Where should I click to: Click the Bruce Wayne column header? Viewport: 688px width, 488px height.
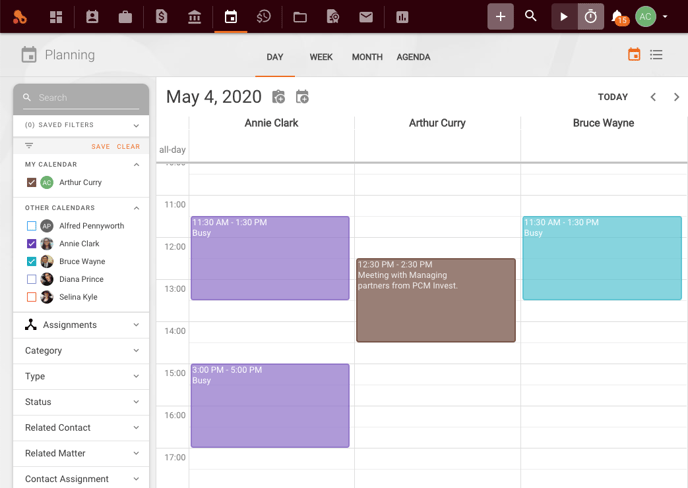click(x=603, y=123)
